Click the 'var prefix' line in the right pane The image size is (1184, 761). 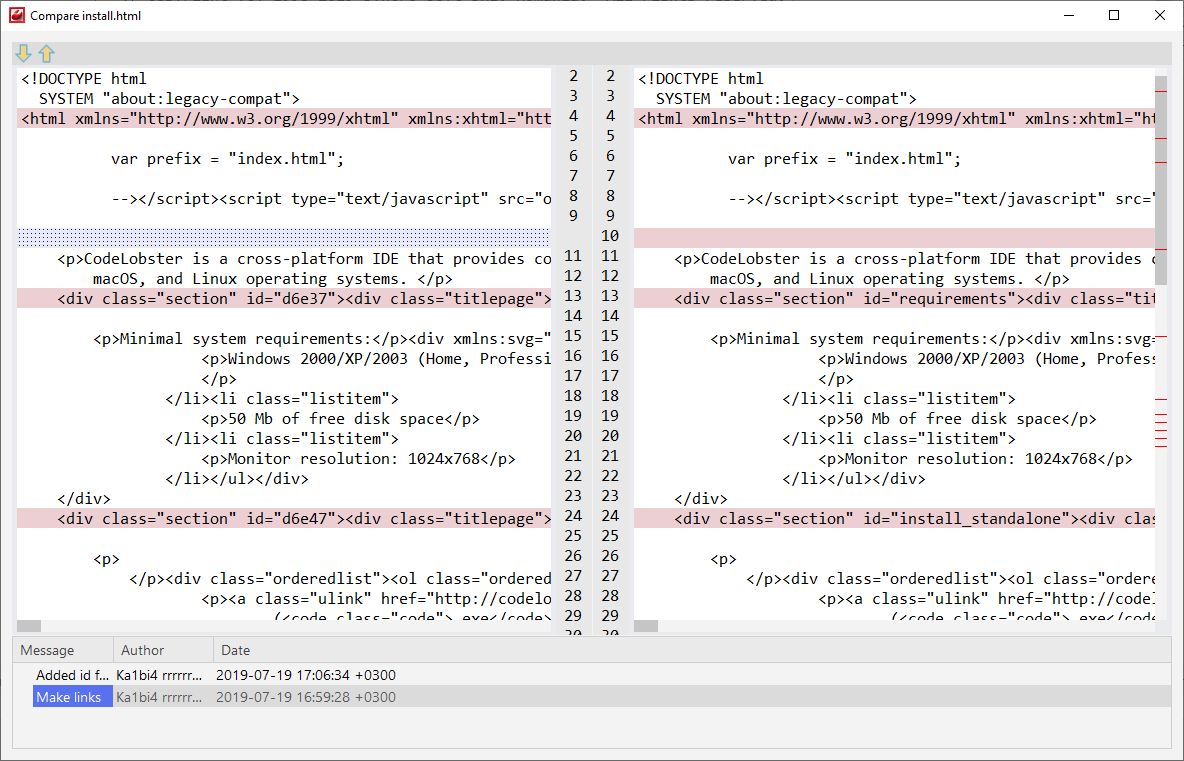[844, 159]
